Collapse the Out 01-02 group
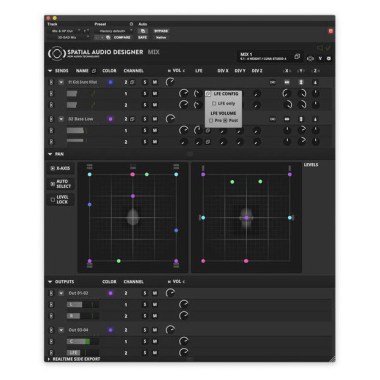The height and width of the screenshot is (380, 380). coord(61,293)
